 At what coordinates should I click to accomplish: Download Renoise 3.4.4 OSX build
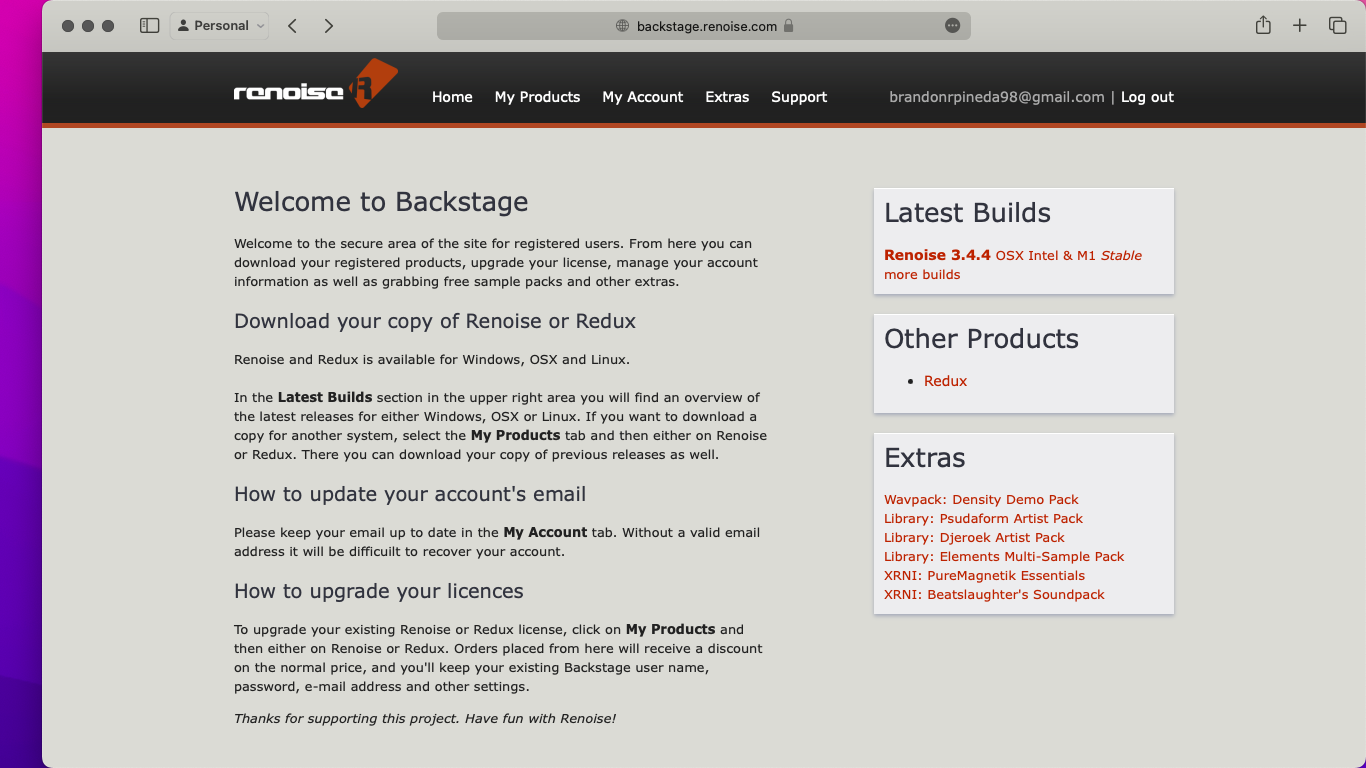pos(1013,255)
